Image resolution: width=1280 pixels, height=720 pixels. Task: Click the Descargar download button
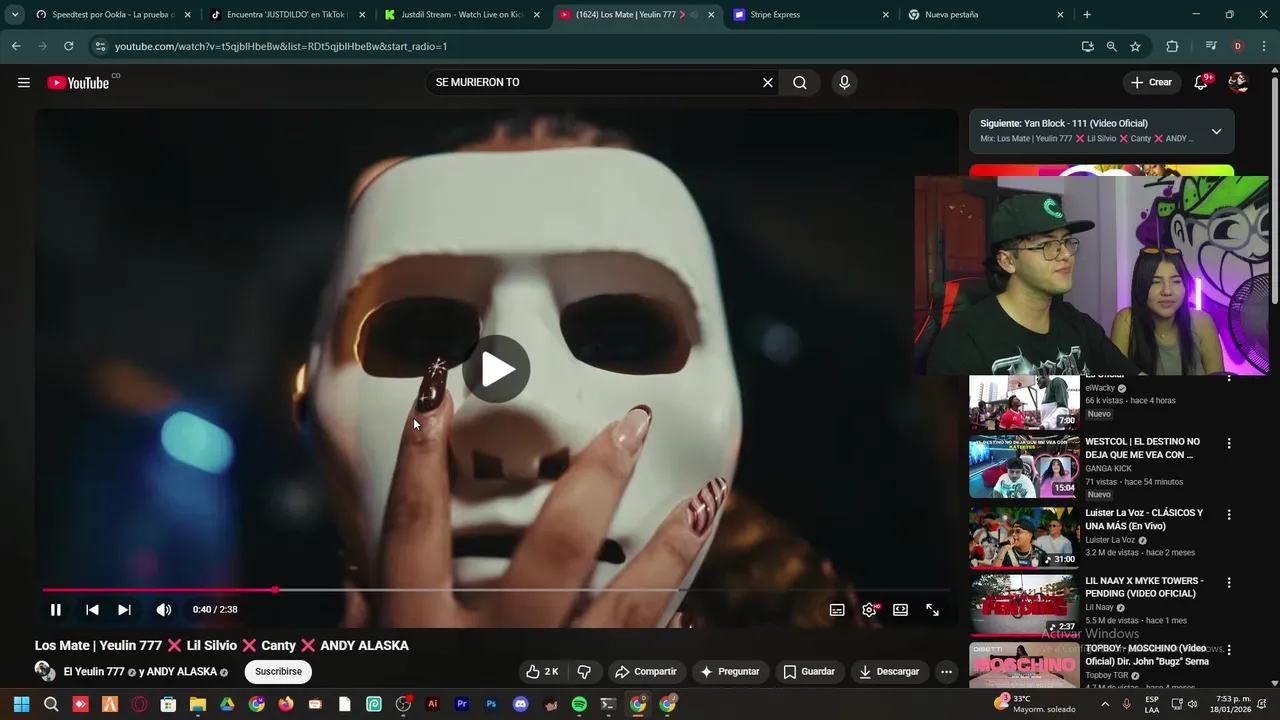pos(889,672)
